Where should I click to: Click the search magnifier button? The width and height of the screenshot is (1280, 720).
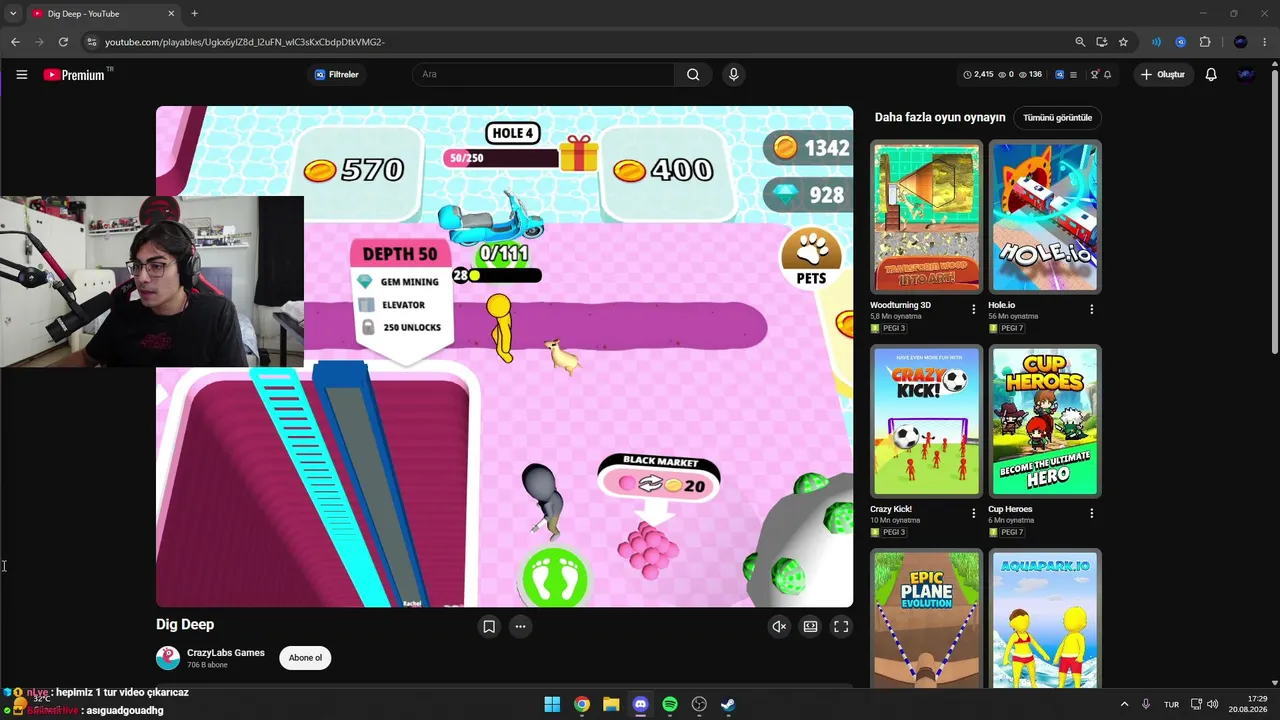click(693, 74)
